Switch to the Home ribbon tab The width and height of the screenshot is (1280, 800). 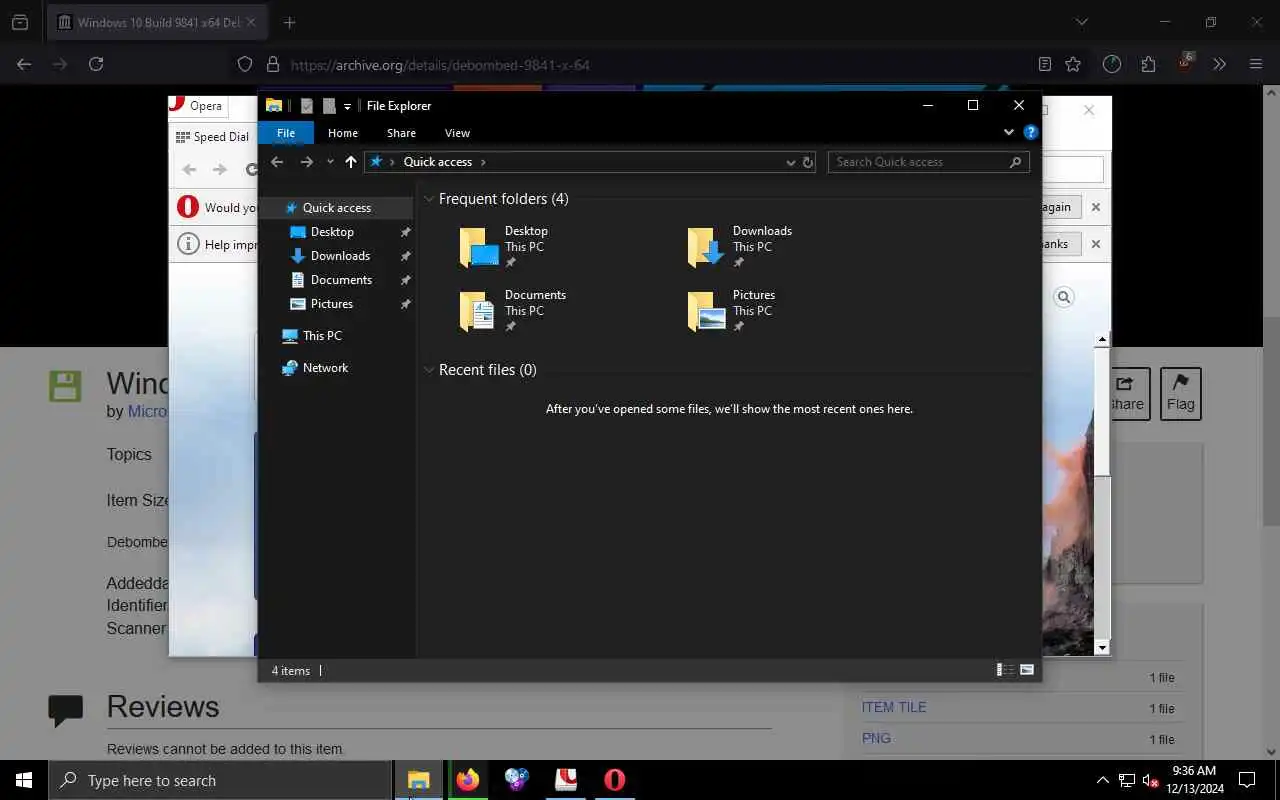[343, 133]
